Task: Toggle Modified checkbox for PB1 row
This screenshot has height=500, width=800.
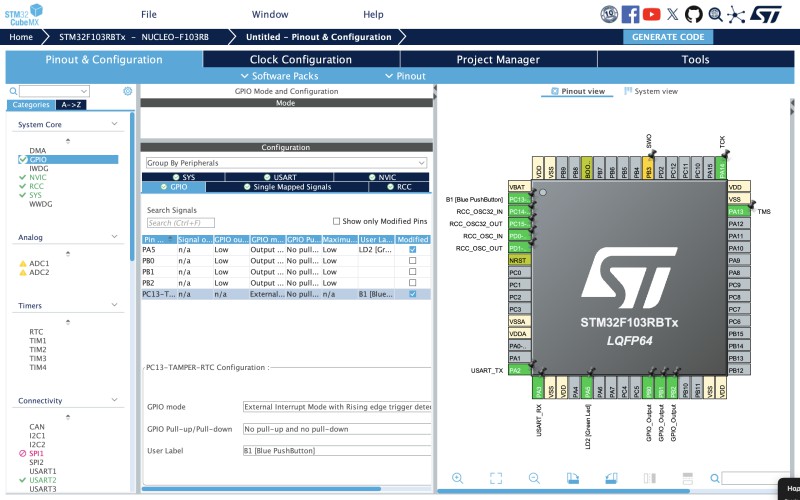Action: click(x=412, y=272)
